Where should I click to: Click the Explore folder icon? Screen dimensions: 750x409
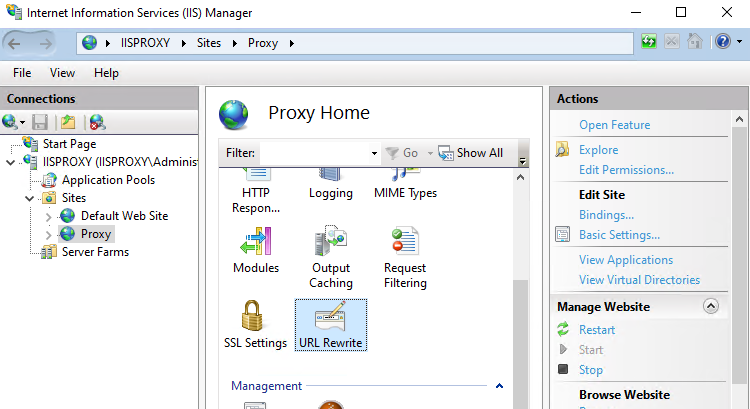[562, 150]
